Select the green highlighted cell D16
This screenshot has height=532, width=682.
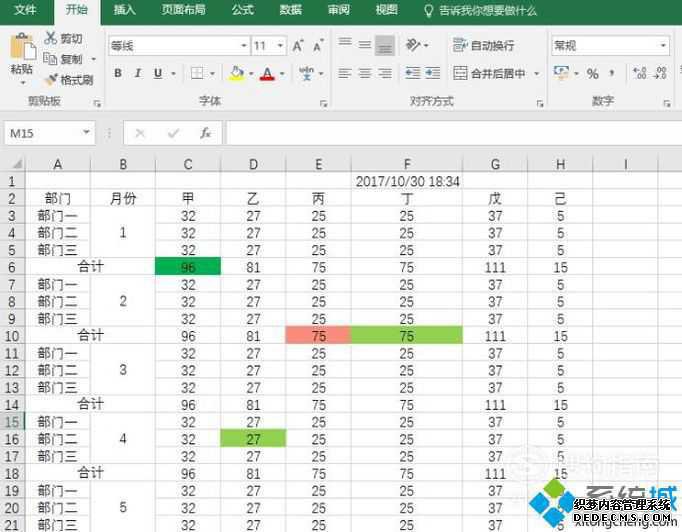pos(253,438)
